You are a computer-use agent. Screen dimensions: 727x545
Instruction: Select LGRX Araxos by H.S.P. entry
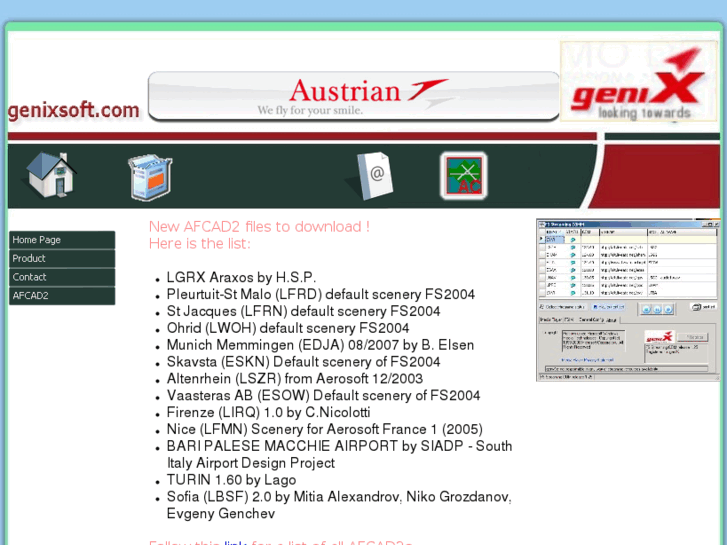241,277
